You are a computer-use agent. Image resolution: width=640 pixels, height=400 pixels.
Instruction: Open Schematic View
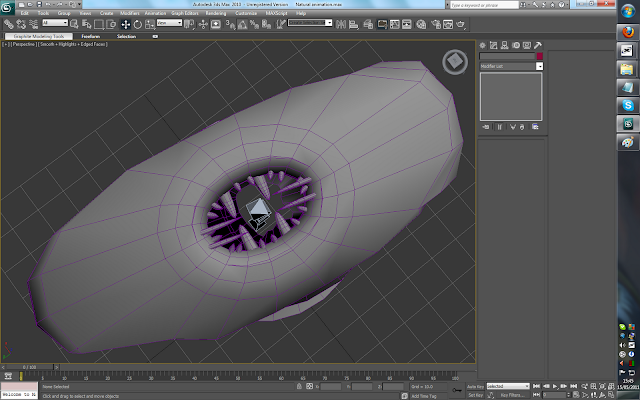(407, 24)
